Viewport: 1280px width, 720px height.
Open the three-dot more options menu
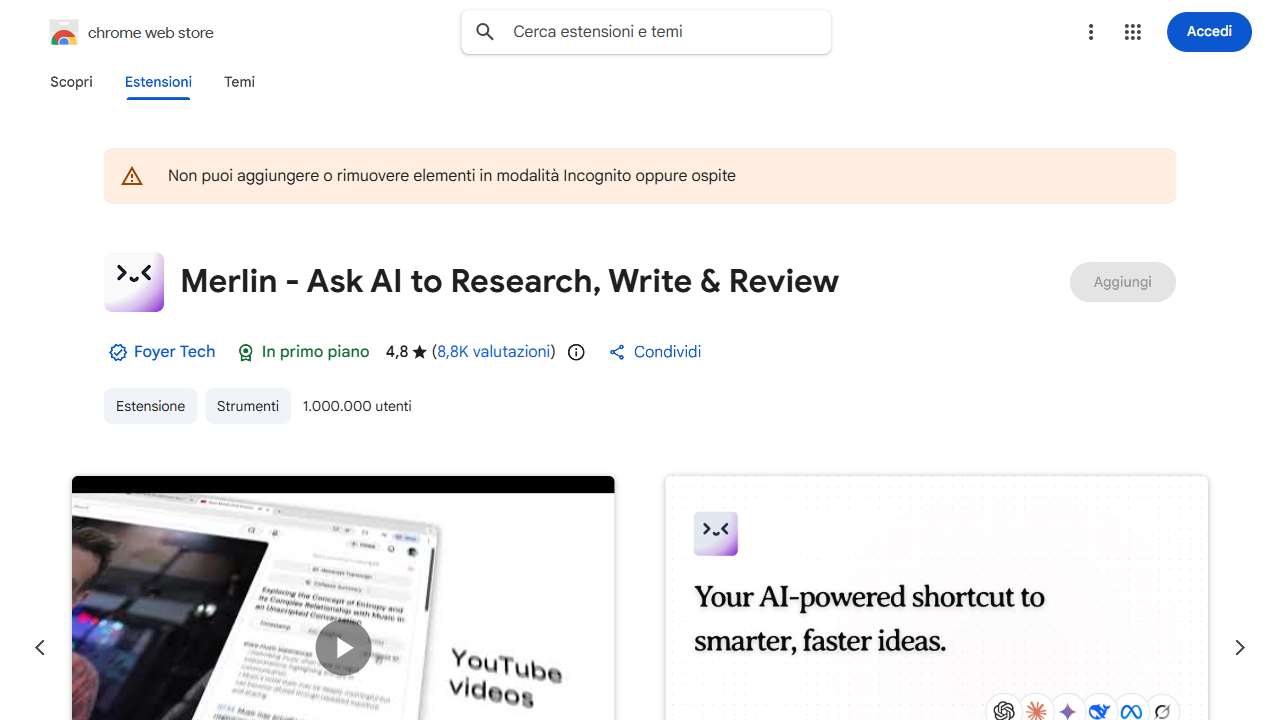pyautogui.click(x=1090, y=31)
